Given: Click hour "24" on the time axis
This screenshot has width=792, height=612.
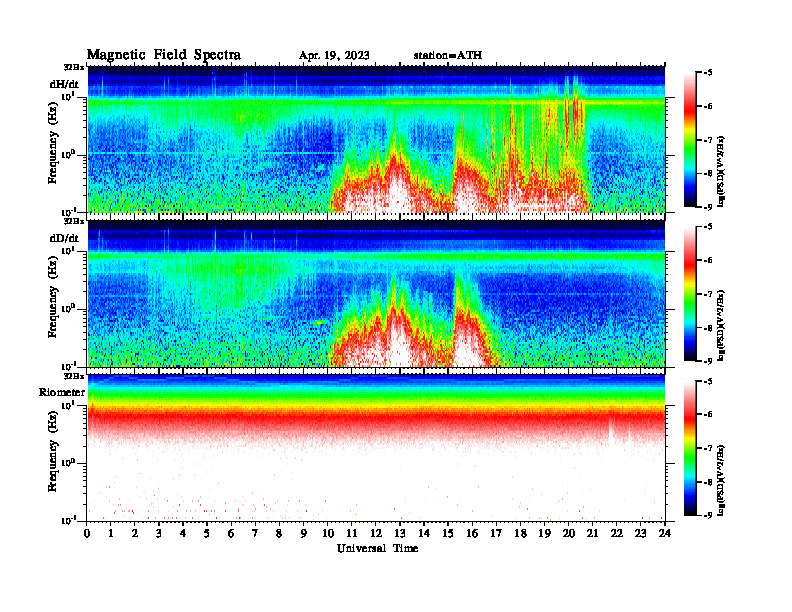Looking at the screenshot, I should [665, 534].
